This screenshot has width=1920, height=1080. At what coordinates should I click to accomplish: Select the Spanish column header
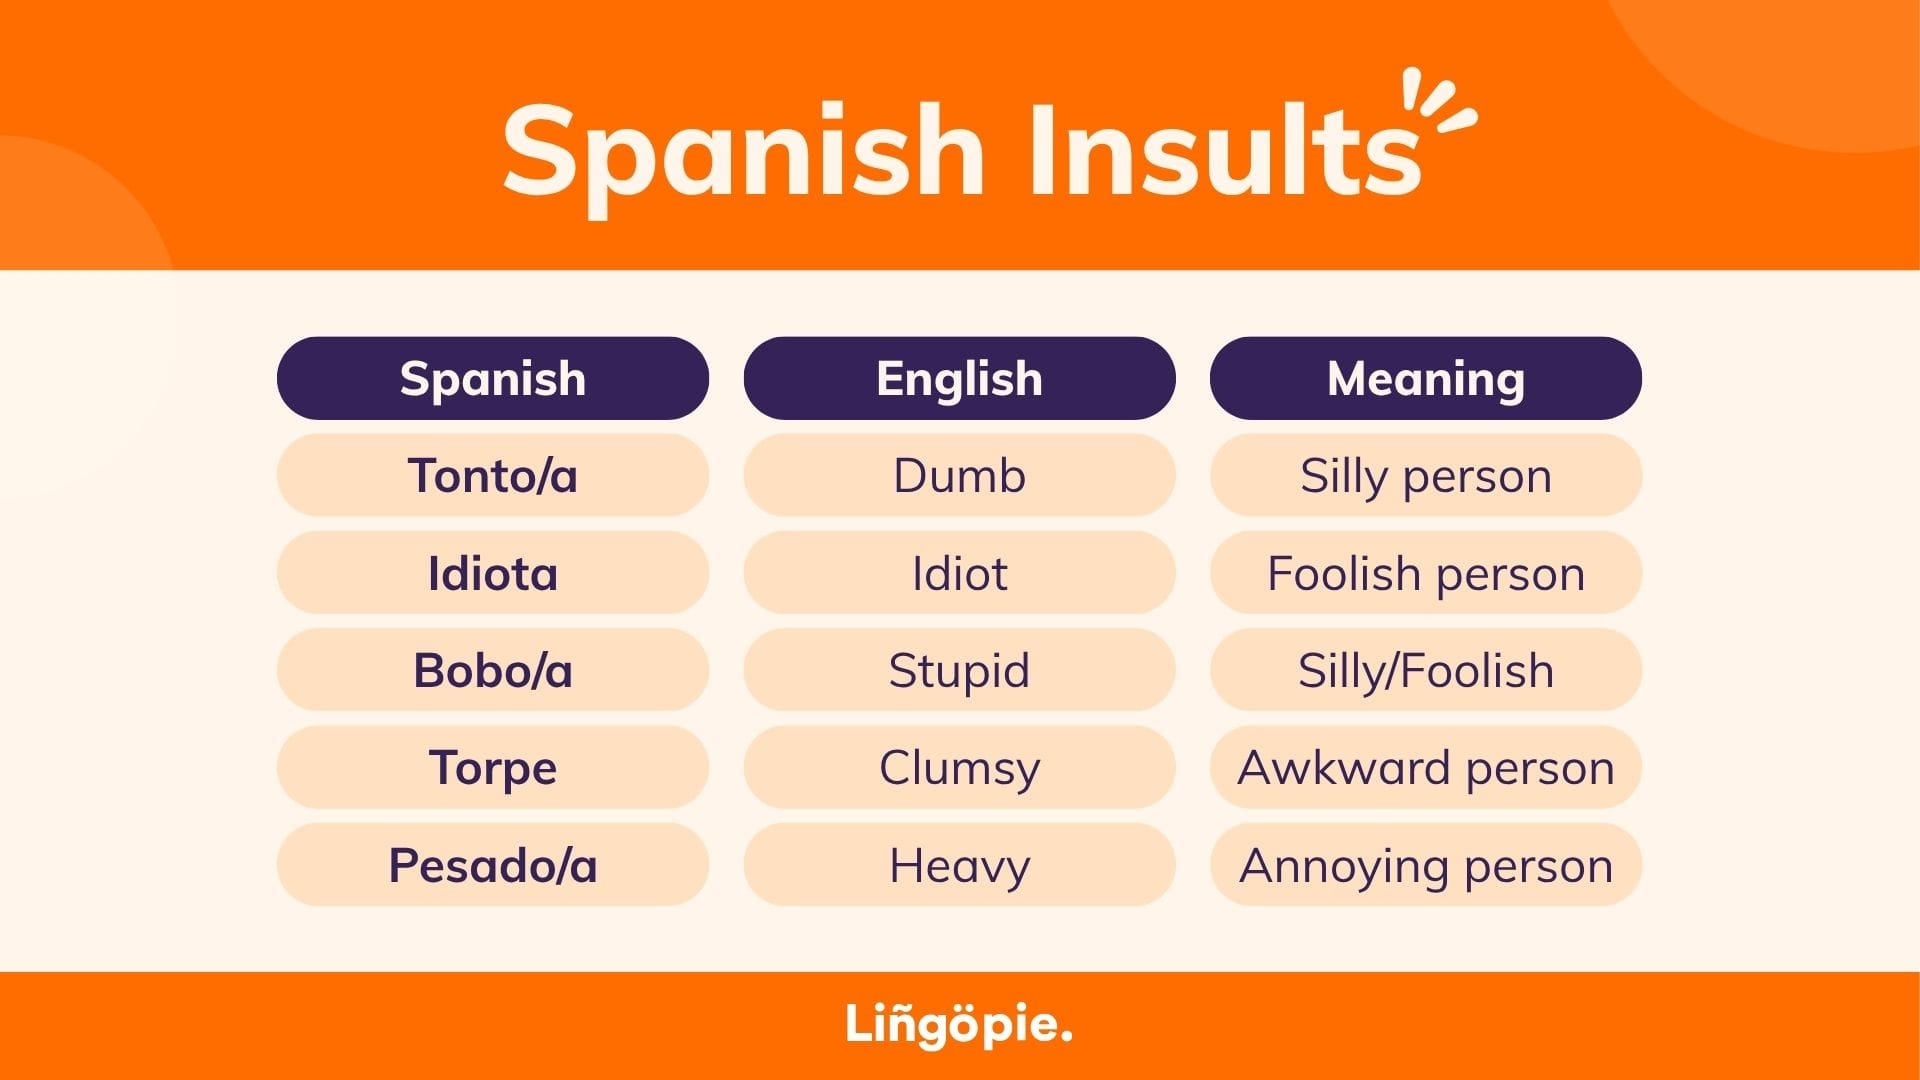(492, 379)
